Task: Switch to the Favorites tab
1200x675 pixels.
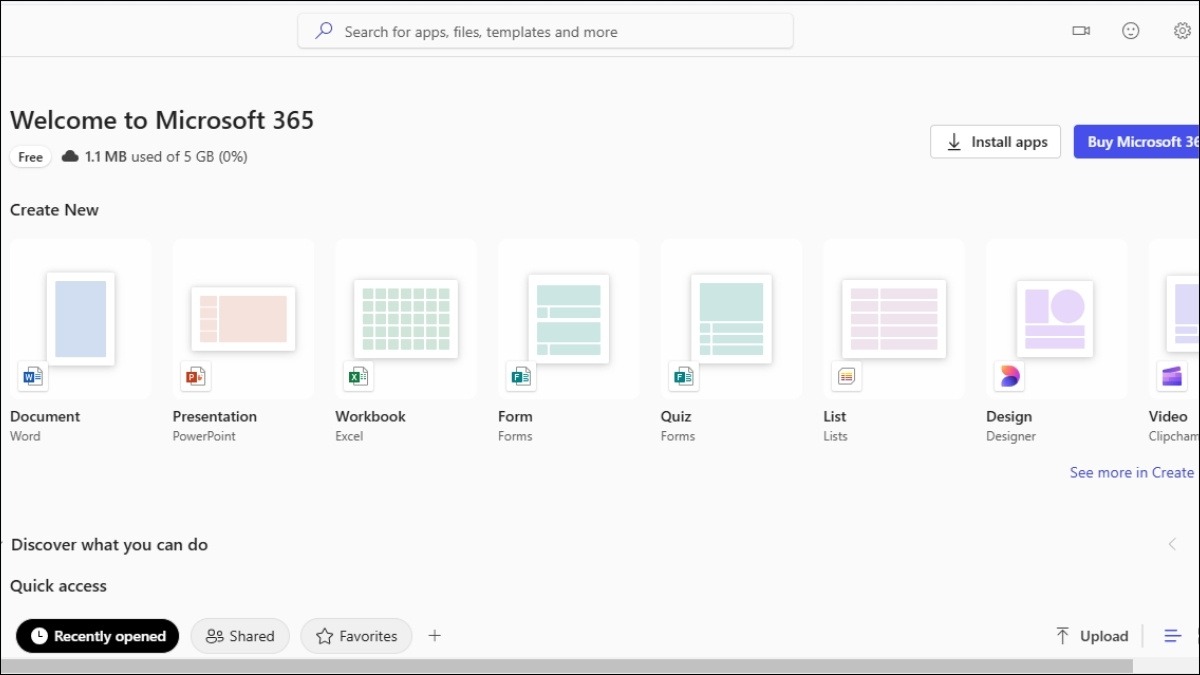Action: 356,636
